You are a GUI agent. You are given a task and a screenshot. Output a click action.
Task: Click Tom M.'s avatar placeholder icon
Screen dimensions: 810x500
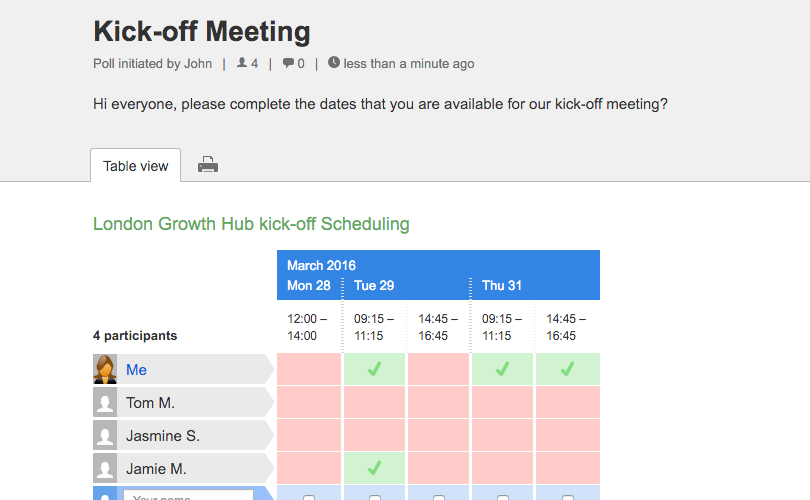pyautogui.click(x=105, y=402)
